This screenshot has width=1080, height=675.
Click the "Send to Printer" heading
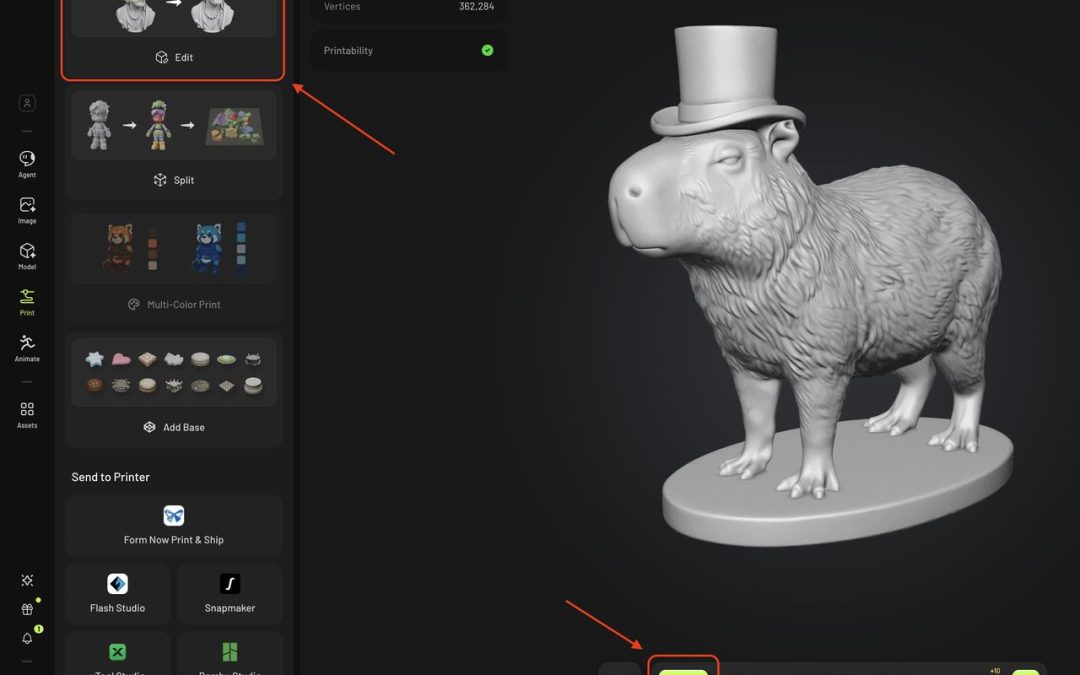110,477
